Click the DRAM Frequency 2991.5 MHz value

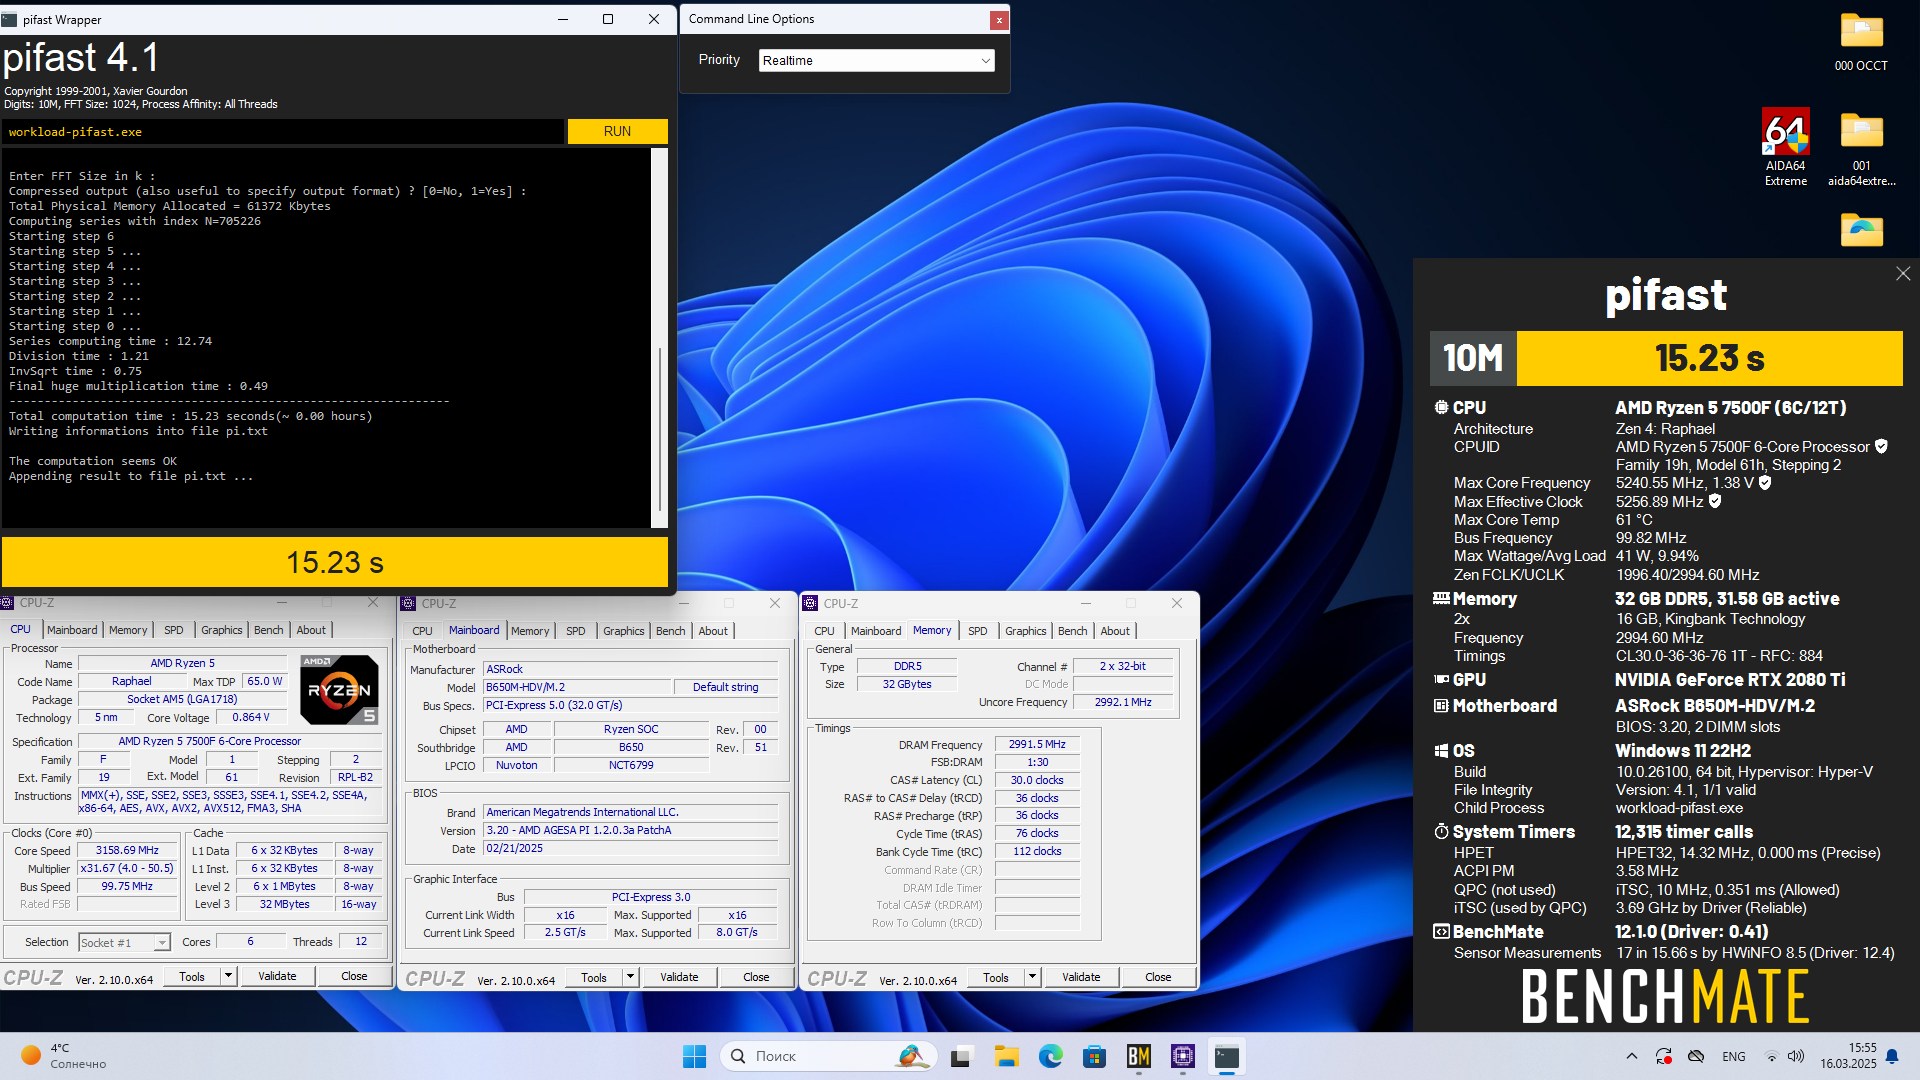click(1037, 744)
